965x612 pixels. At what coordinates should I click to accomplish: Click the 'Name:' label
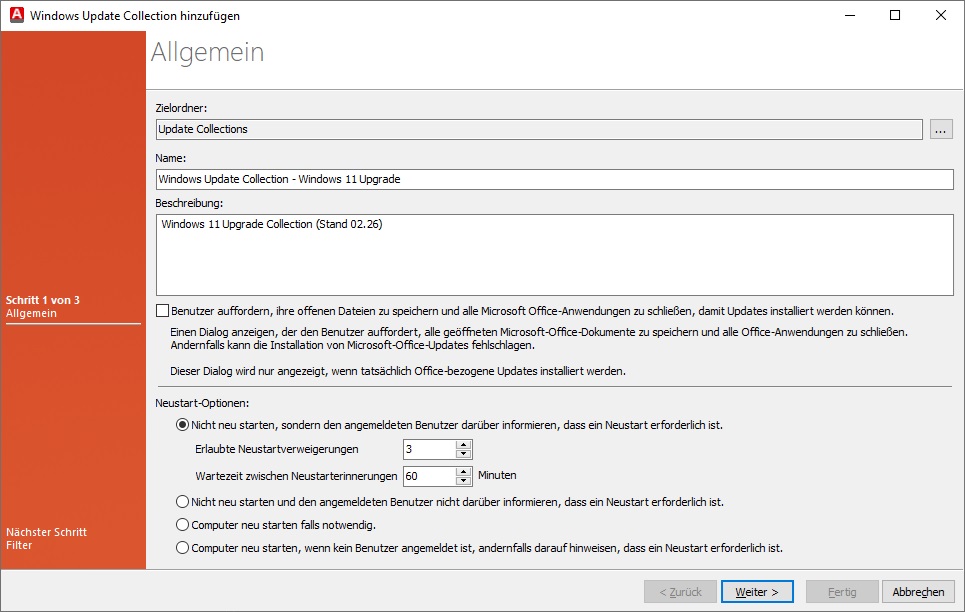pyautogui.click(x=170, y=158)
